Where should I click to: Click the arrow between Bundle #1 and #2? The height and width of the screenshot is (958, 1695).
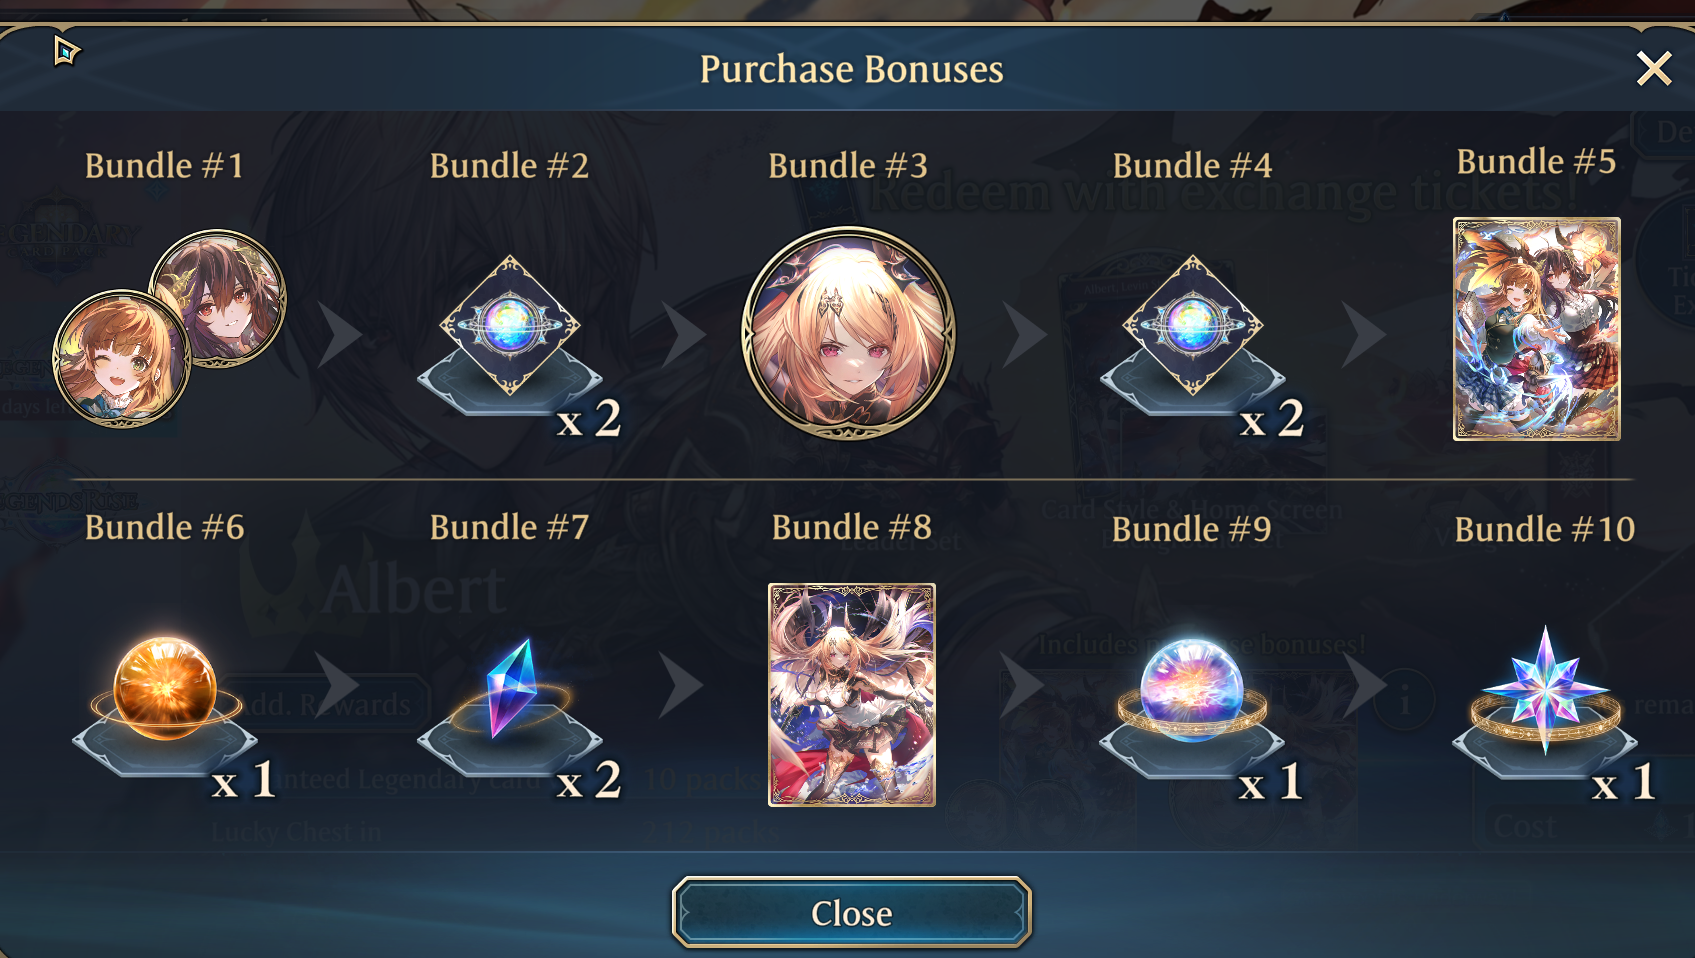pyautogui.click(x=340, y=334)
